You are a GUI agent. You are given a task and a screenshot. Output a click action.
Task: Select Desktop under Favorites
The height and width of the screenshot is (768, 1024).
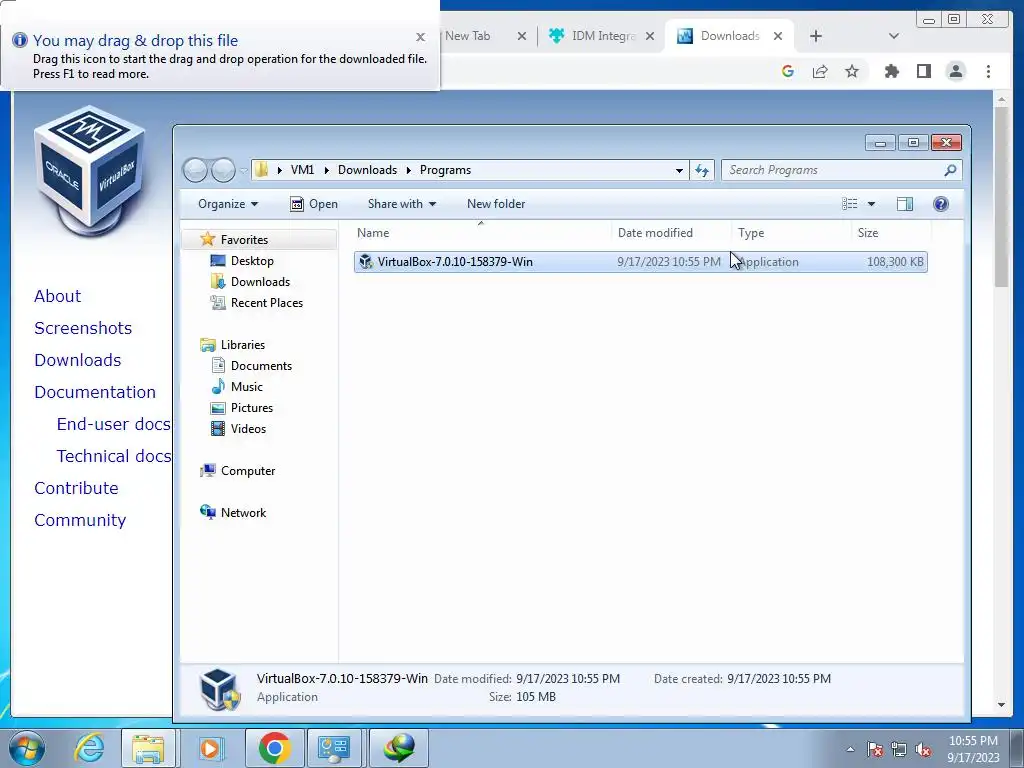(x=252, y=261)
